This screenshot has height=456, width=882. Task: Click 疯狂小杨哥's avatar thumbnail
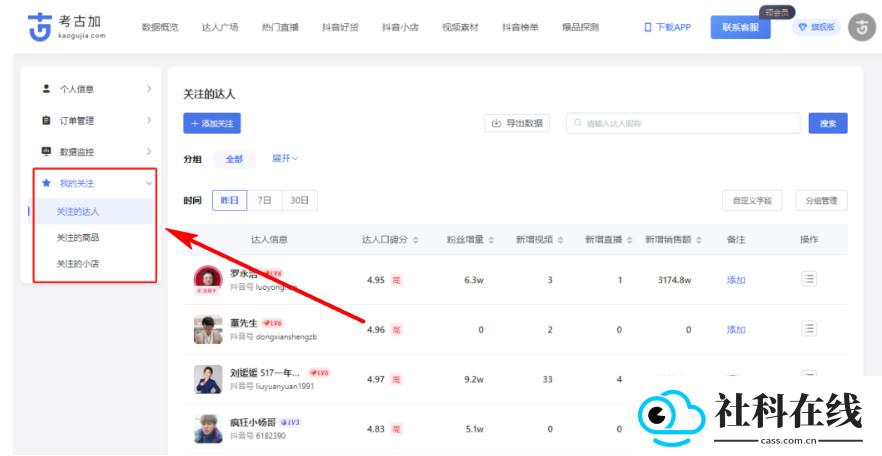coord(208,428)
